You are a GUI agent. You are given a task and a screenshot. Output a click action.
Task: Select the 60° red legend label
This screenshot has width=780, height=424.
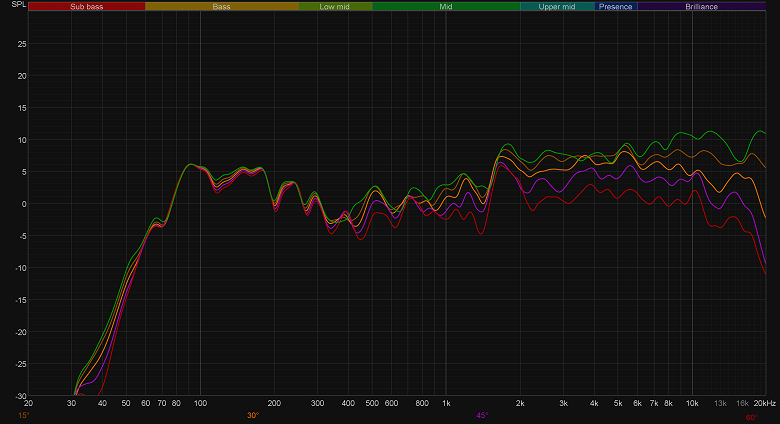tap(752, 418)
